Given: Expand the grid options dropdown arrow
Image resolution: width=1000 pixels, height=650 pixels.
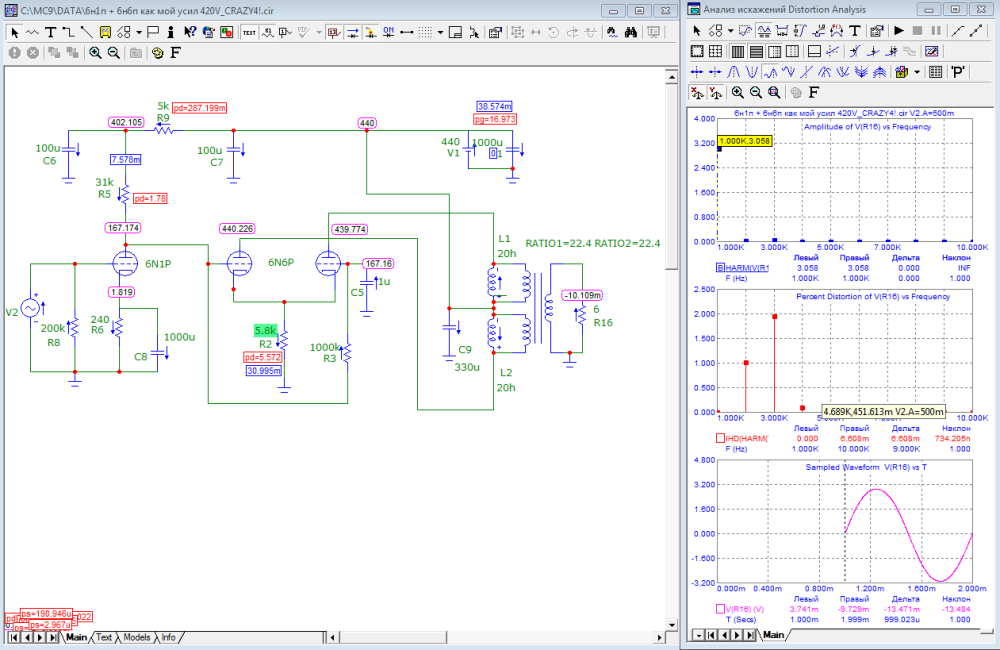Looking at the screenshot, I should pos(440,31).
